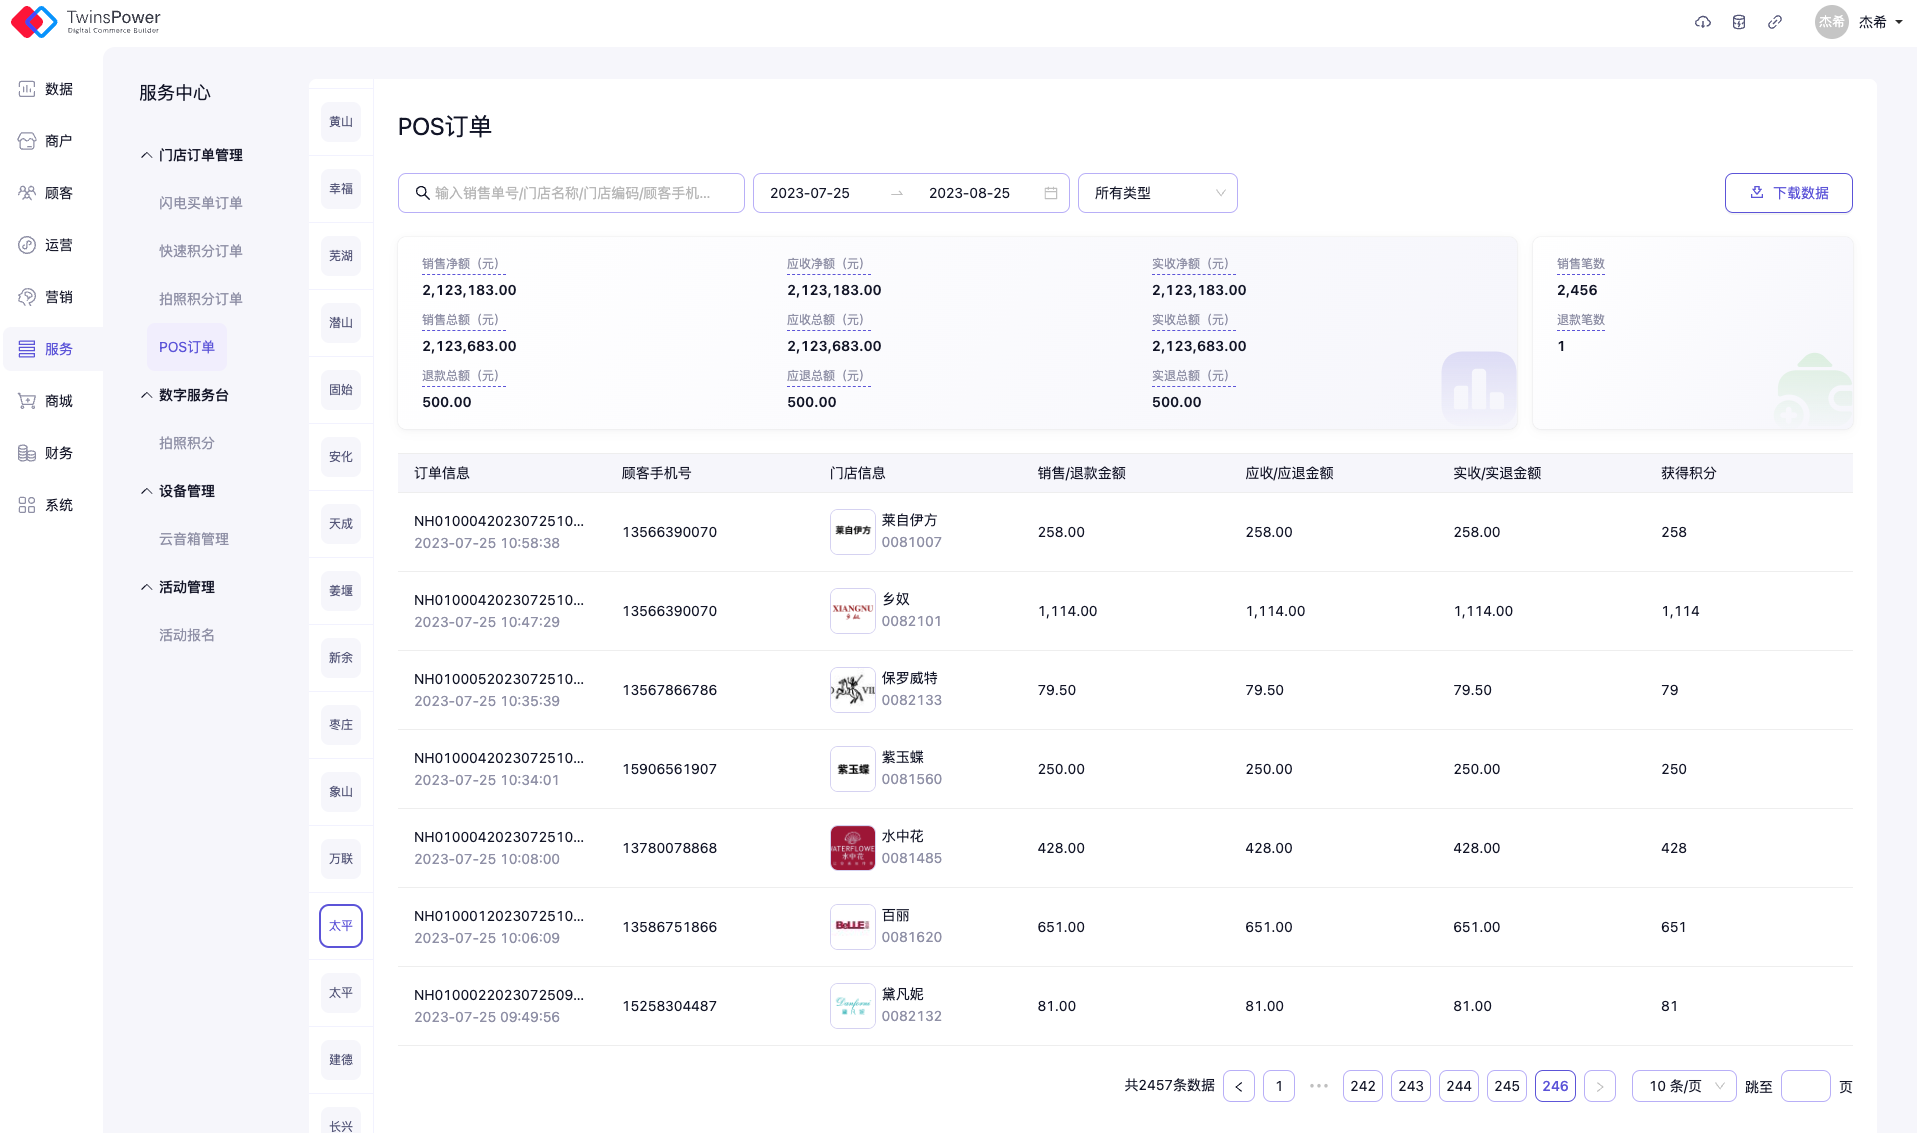Click the 水中花 store logo thumbnail
Image resolution: width=1917 pixels, height=1133 pixels.
pyautogui.click(x=852, y=848)
